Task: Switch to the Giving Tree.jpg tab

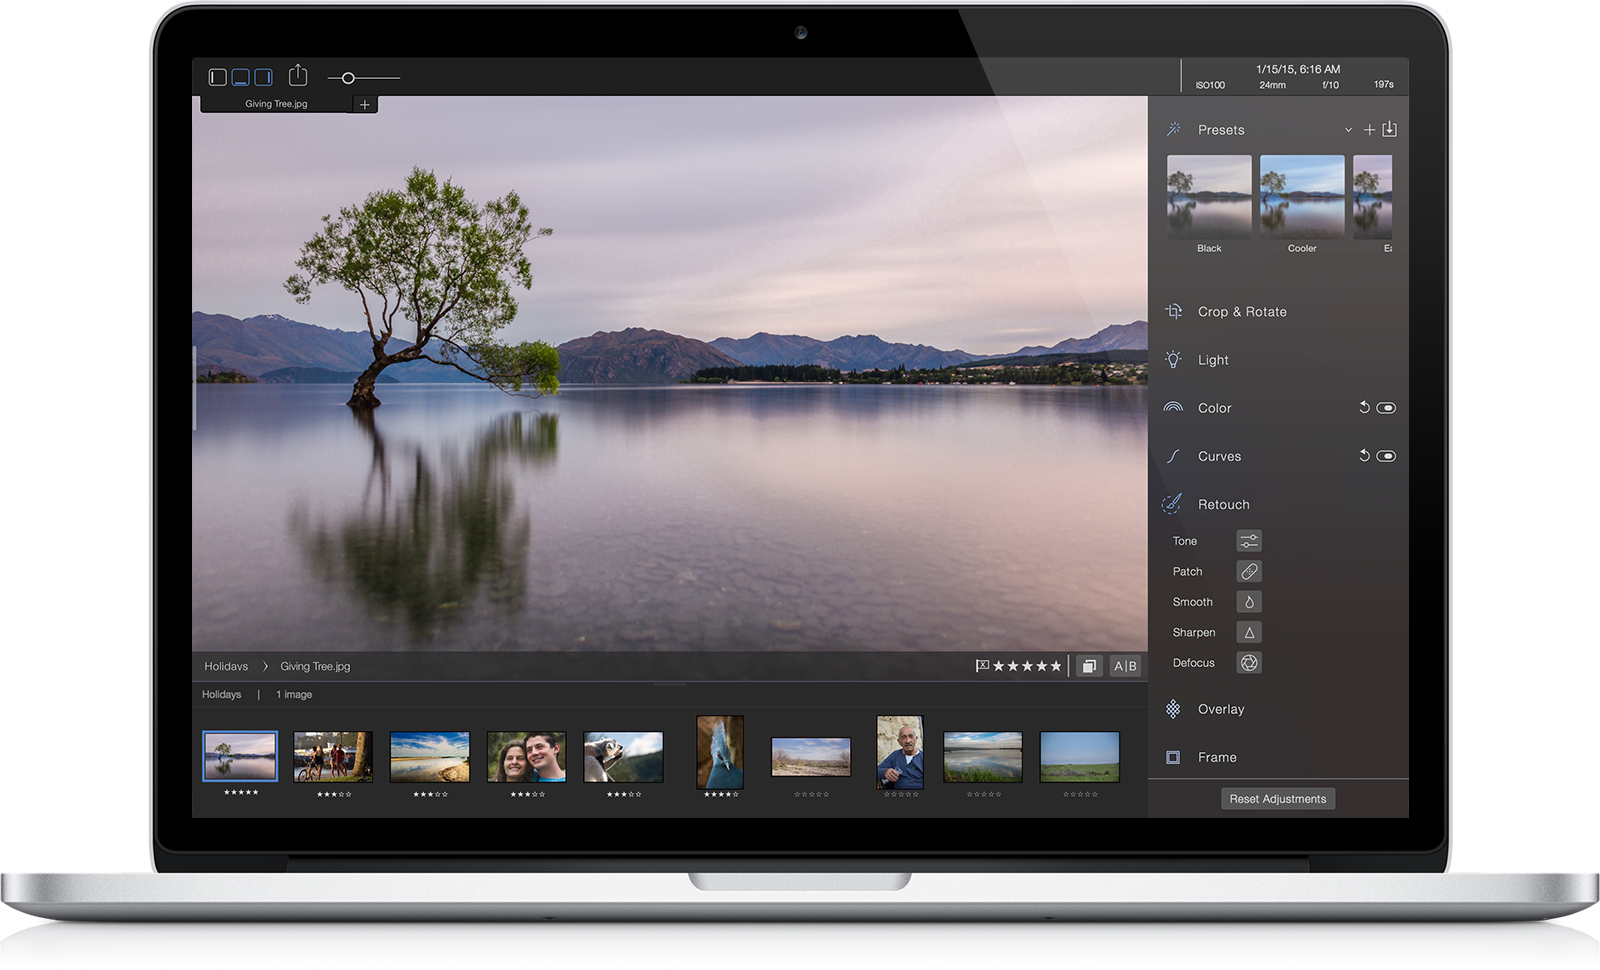Action: coord(276,104)
